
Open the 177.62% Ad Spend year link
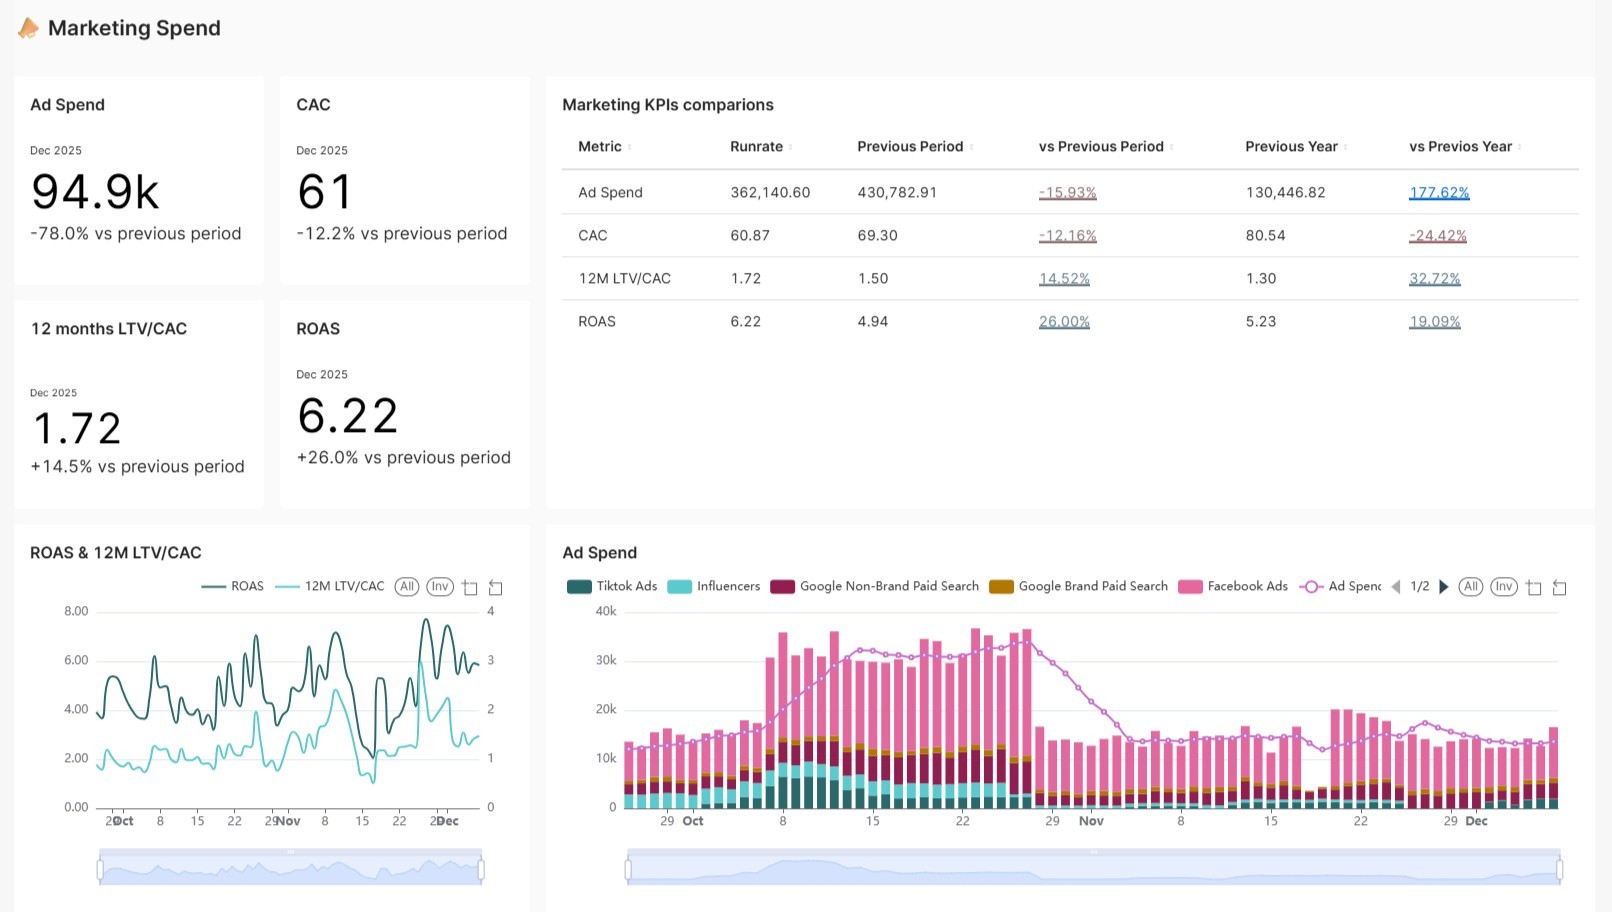1439,193
